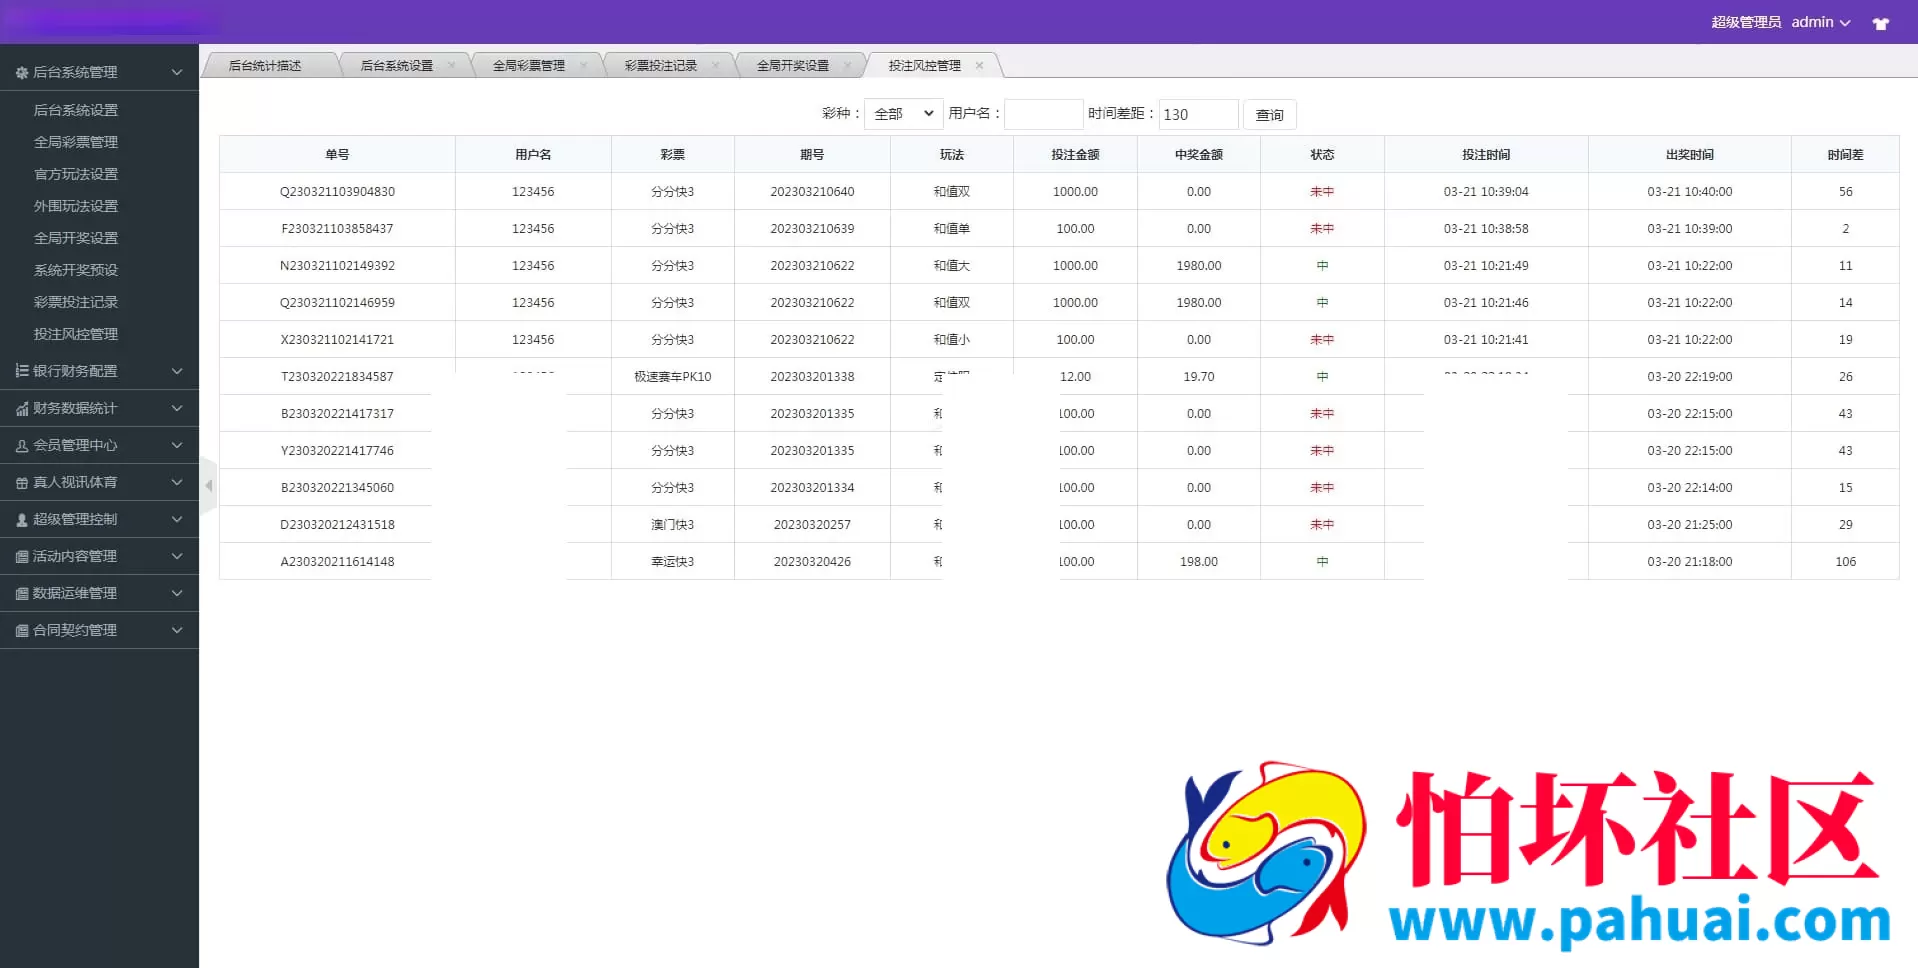Open the 彩种 dropdown showing 全部
This screenshot has height=968, width=1918.
pos(901,113)
